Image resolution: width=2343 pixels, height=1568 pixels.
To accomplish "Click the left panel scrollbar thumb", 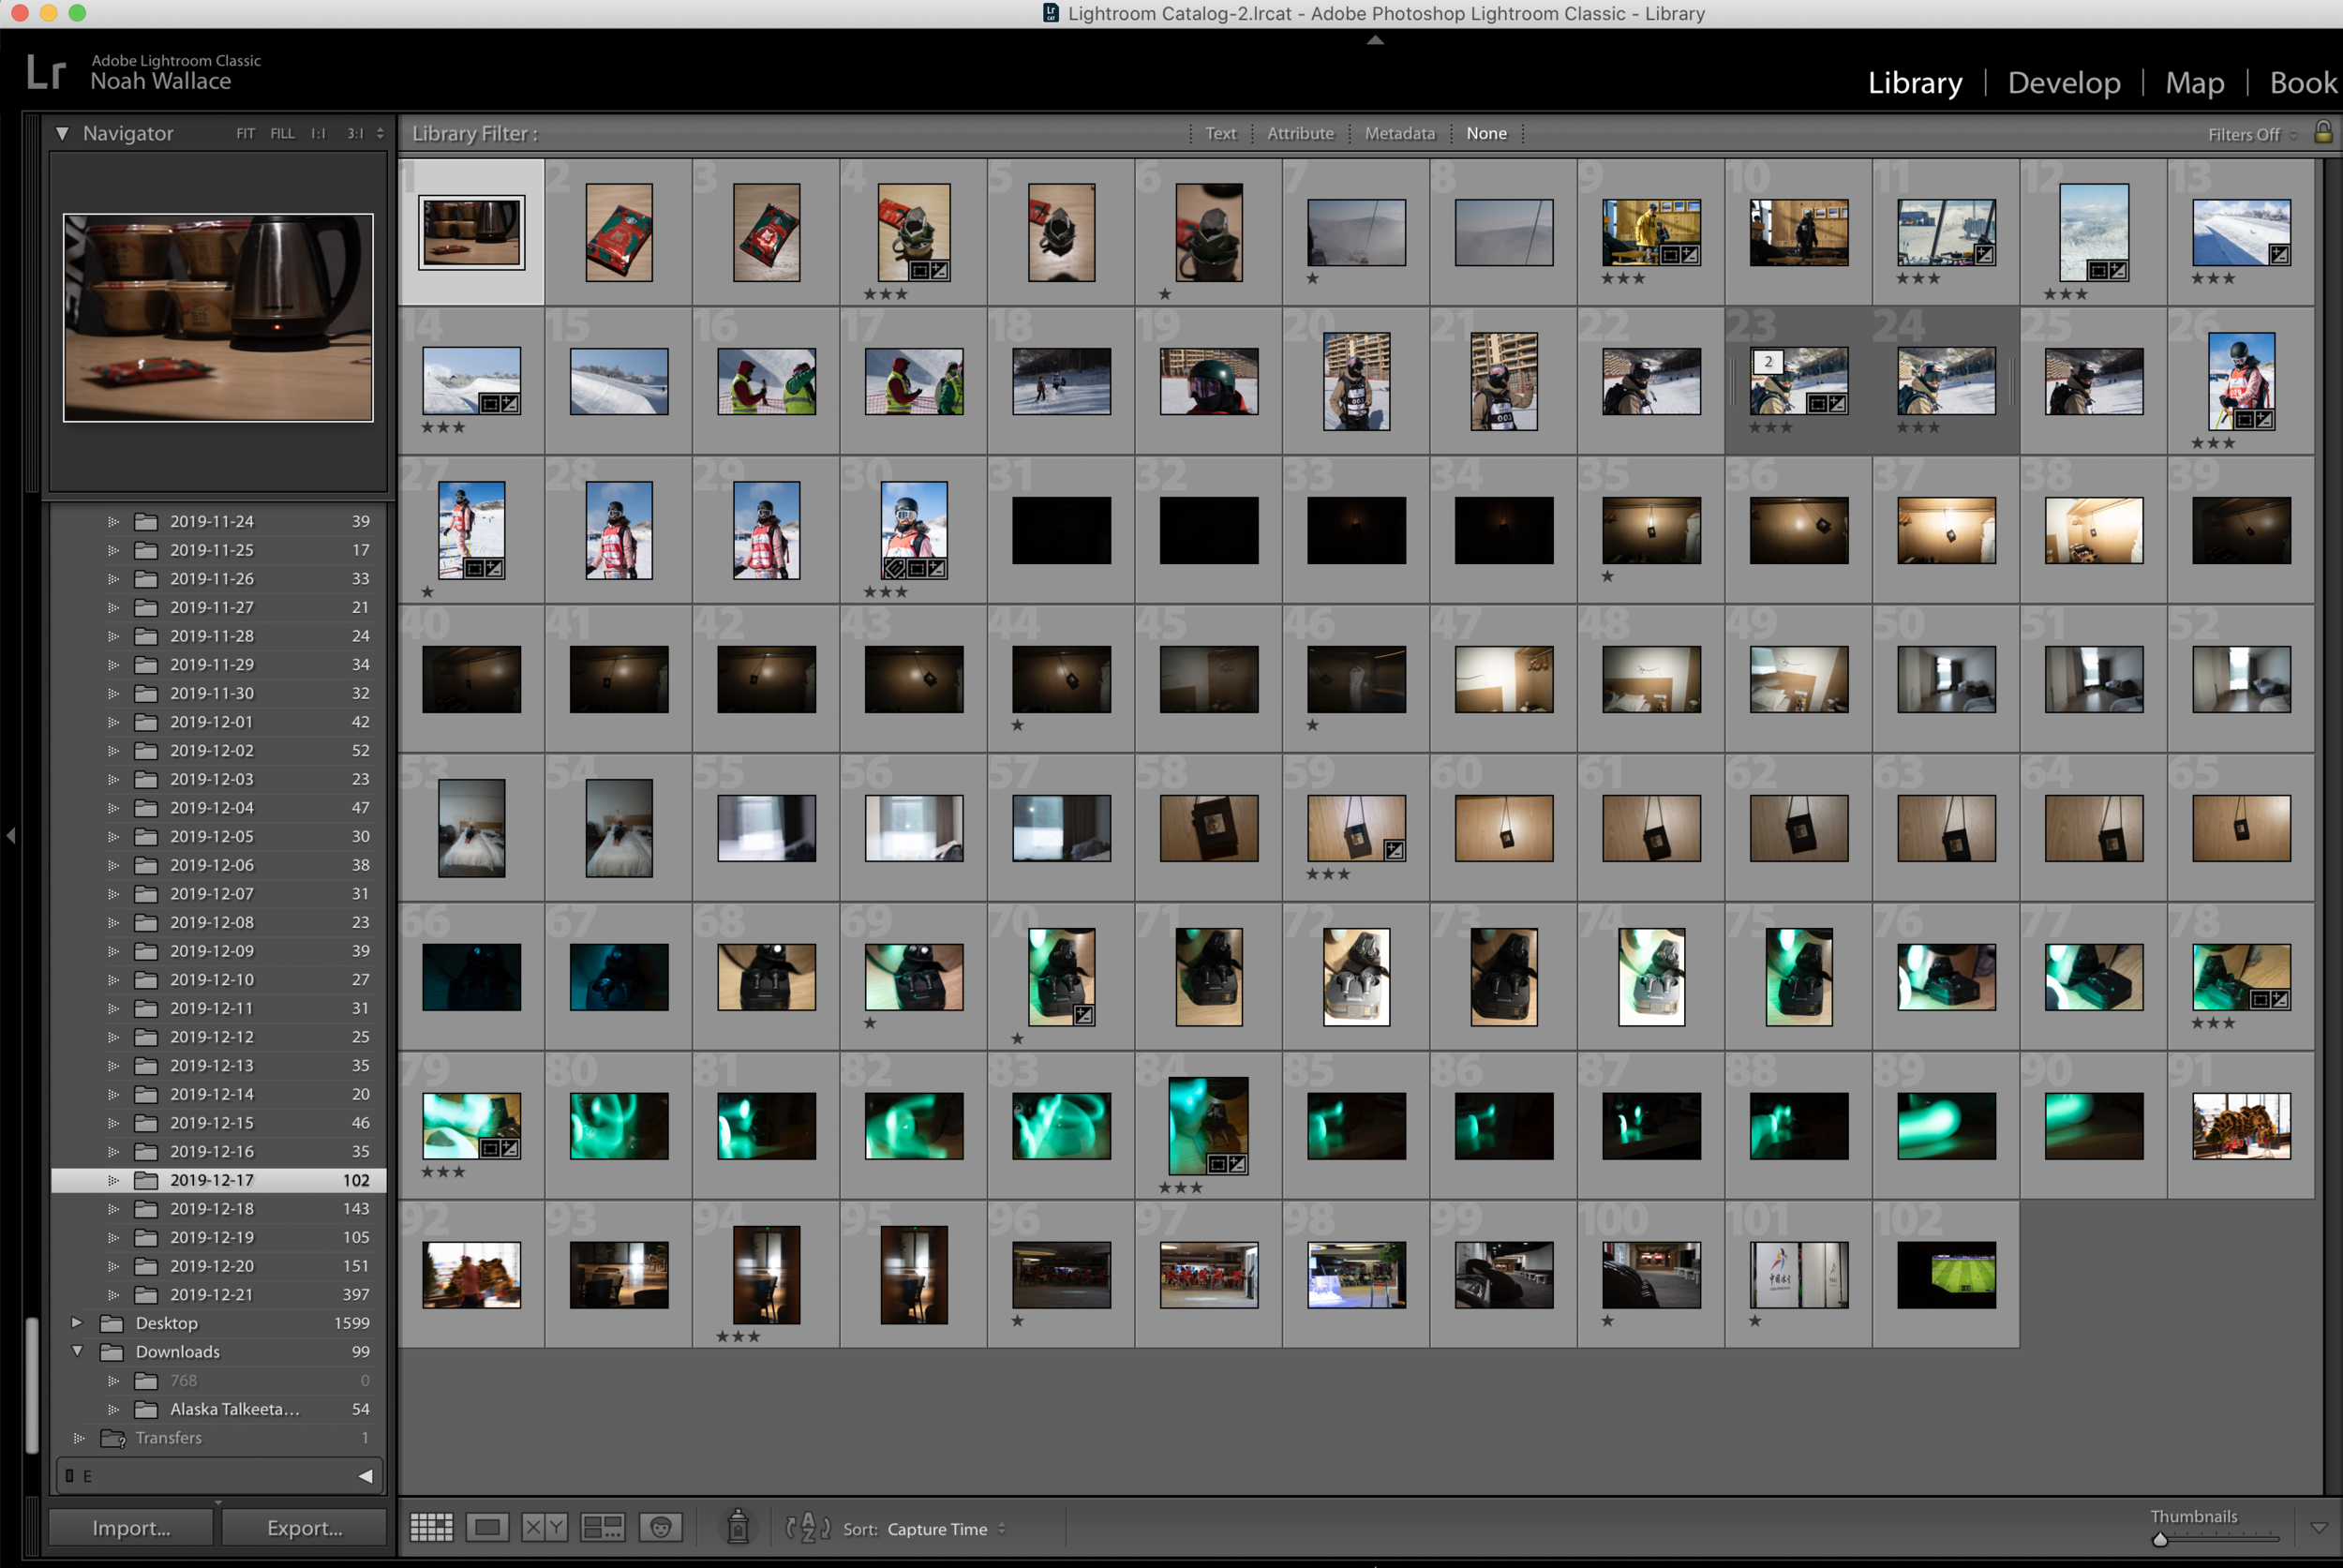I will click(x=32, y=1385).
